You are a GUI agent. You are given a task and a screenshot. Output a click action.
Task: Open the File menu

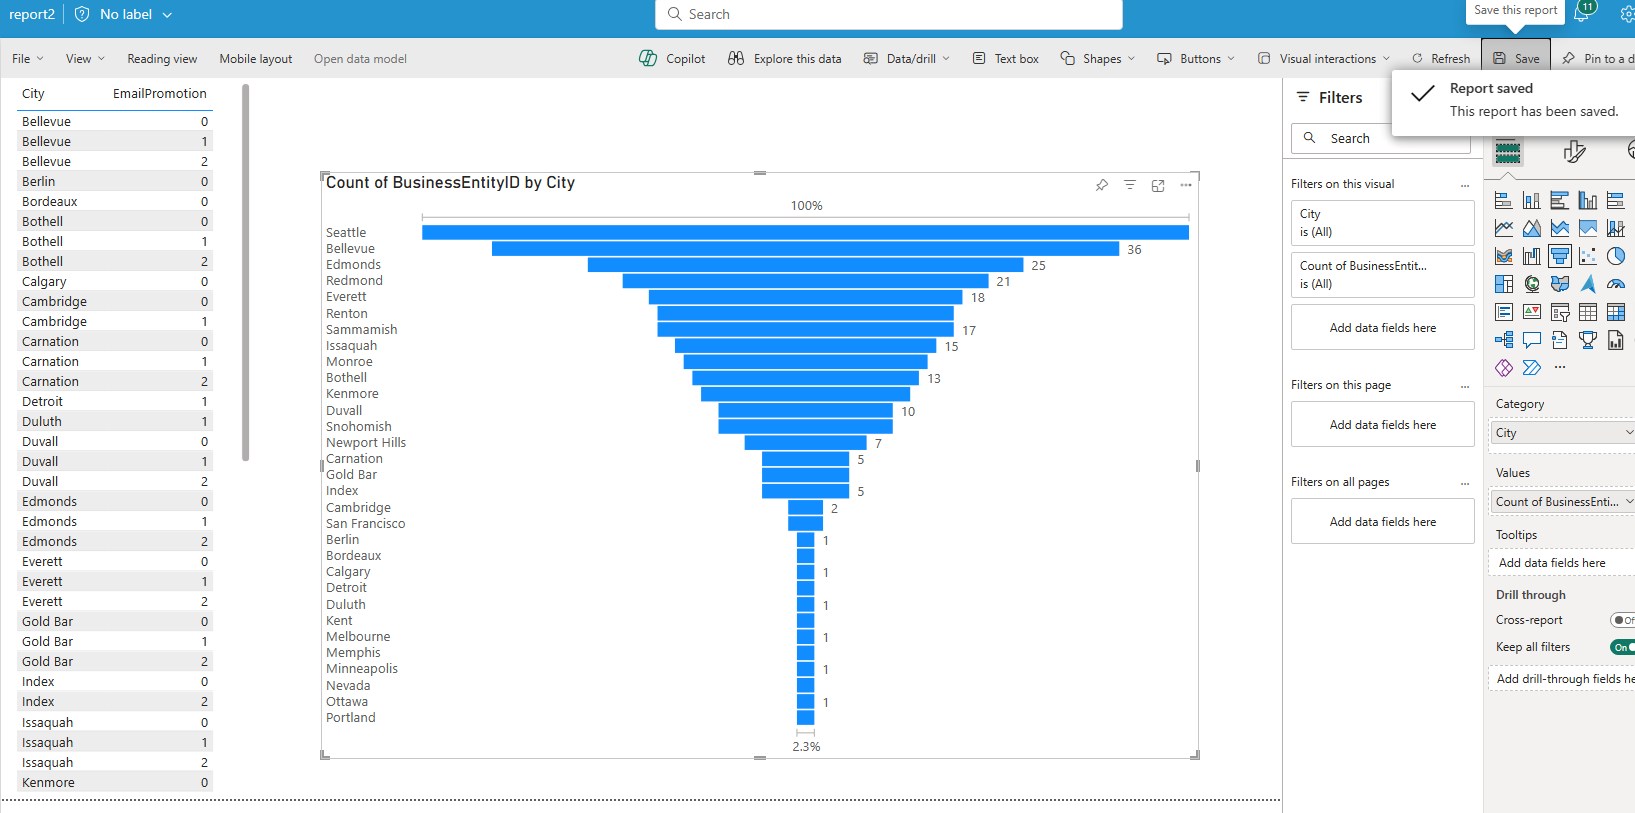[x=27, y=59]
